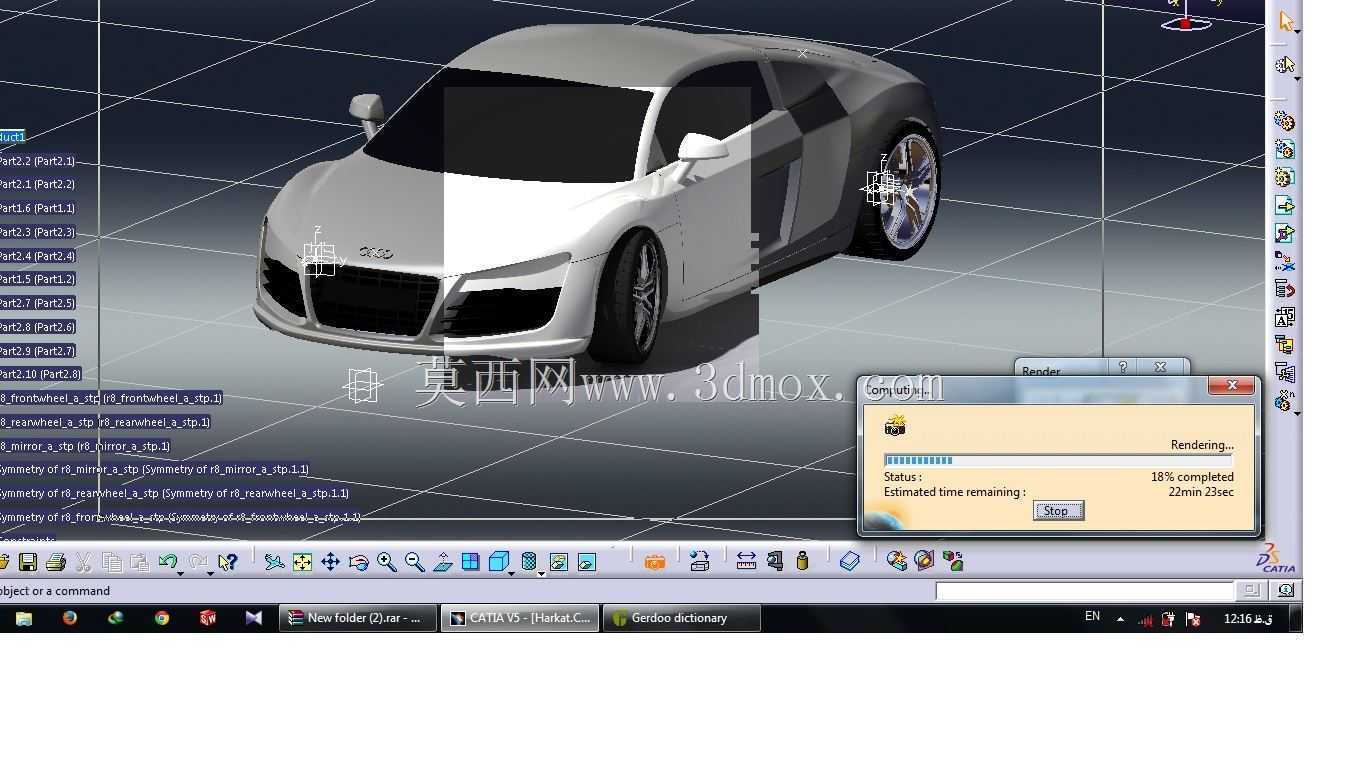This screenshot has height=768, width=1360.
Task: Click the Normal View icon
Action: click(442, 562)
